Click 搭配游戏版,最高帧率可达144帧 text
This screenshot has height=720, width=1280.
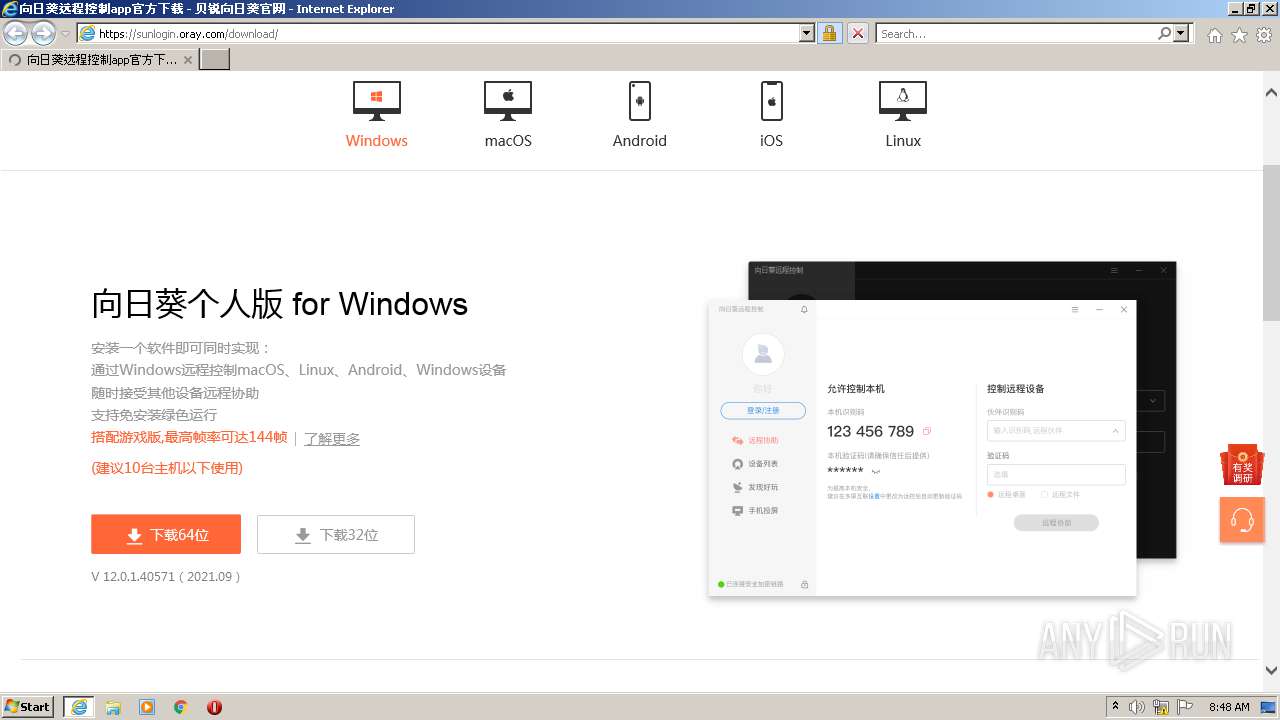click(x=189, y=437)
